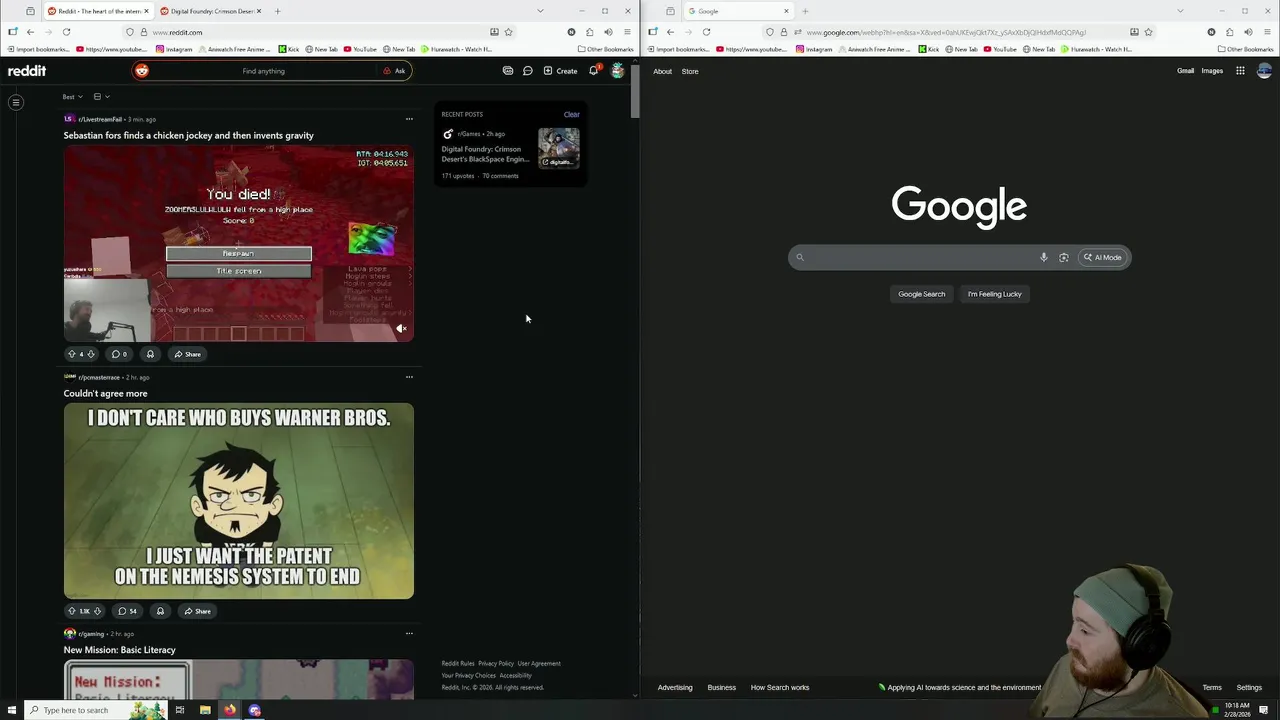1280x720 pixels.
Task: Open the Reddit advertise icon beside chat
Action: click(508, 71)
